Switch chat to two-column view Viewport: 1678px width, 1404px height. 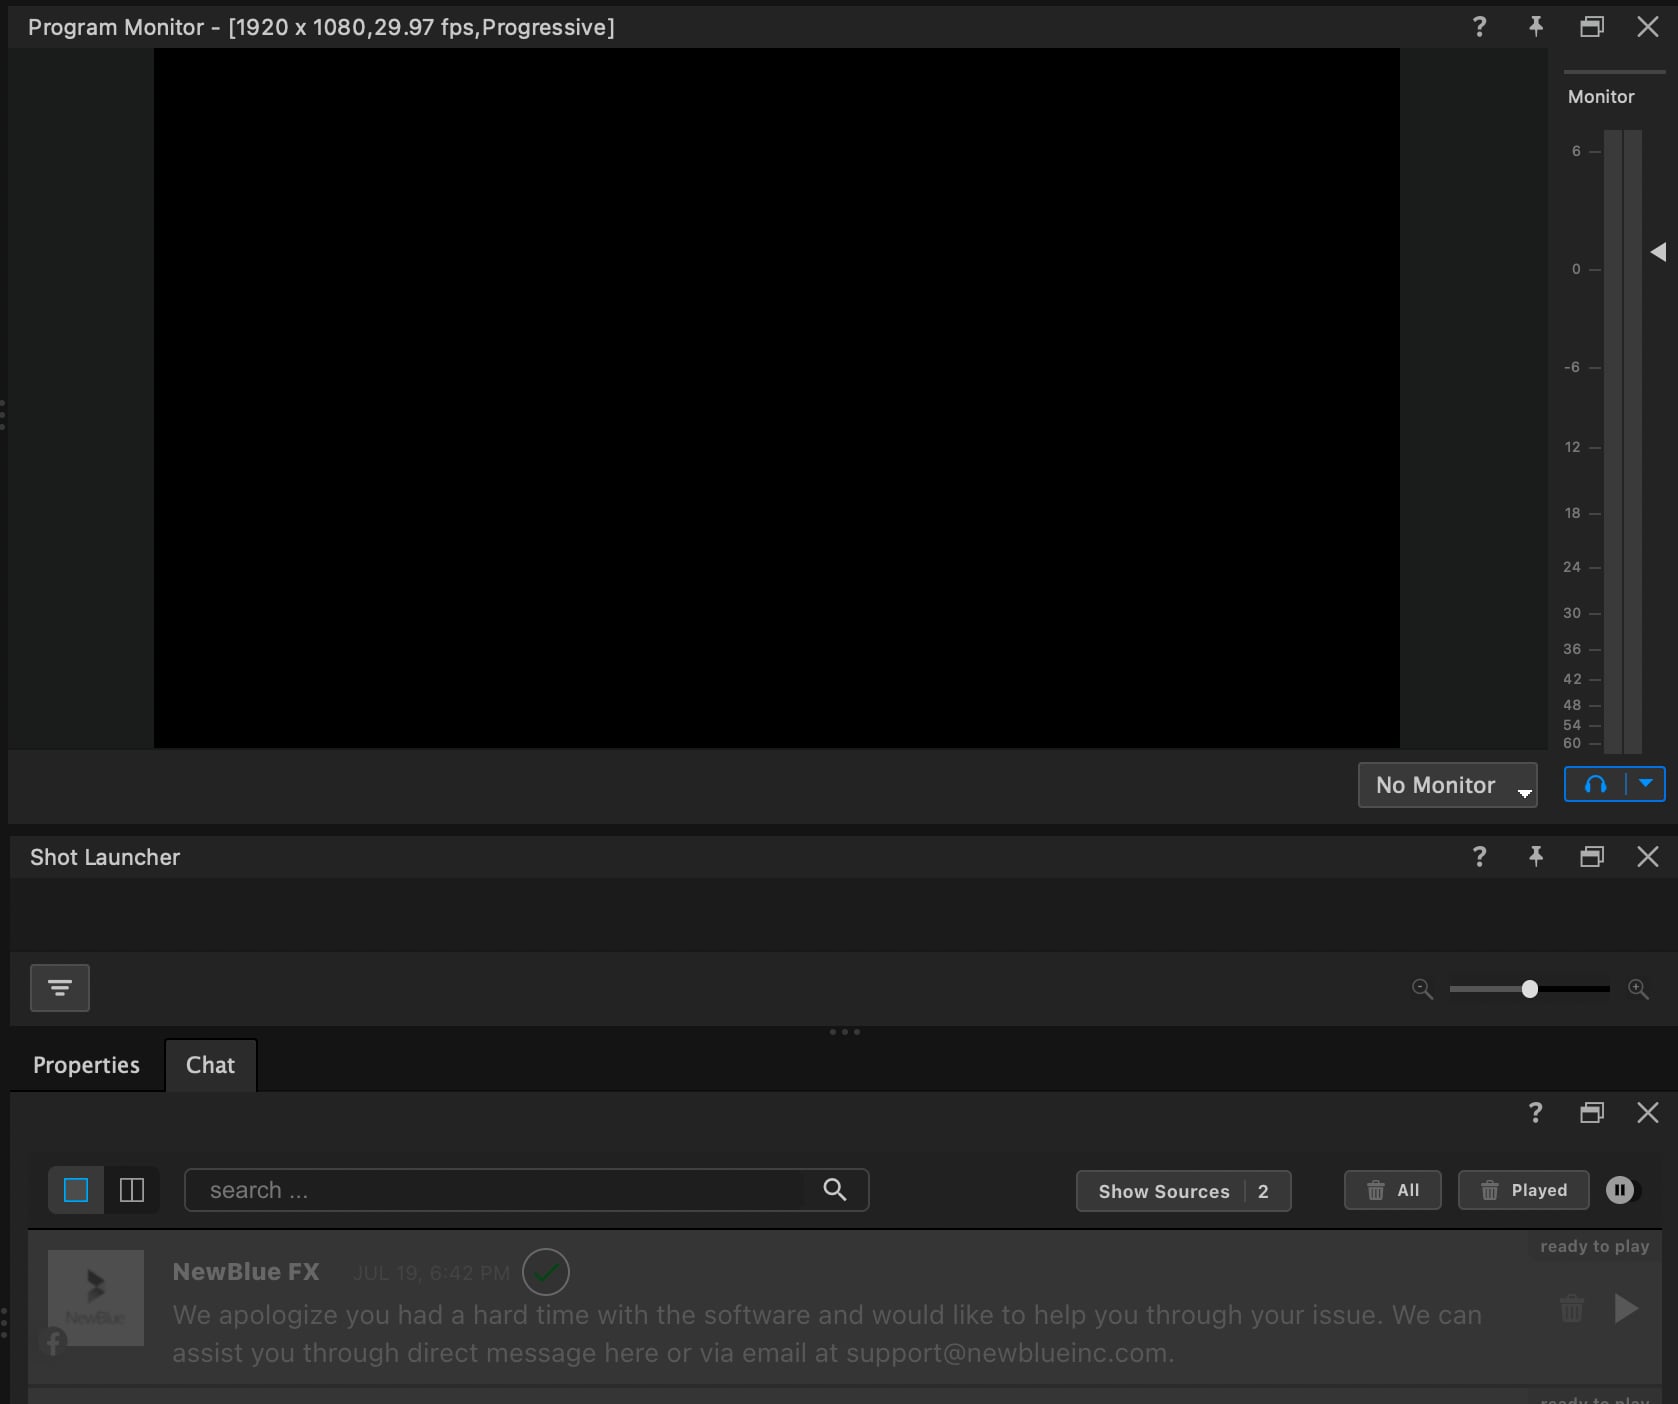132,1190
